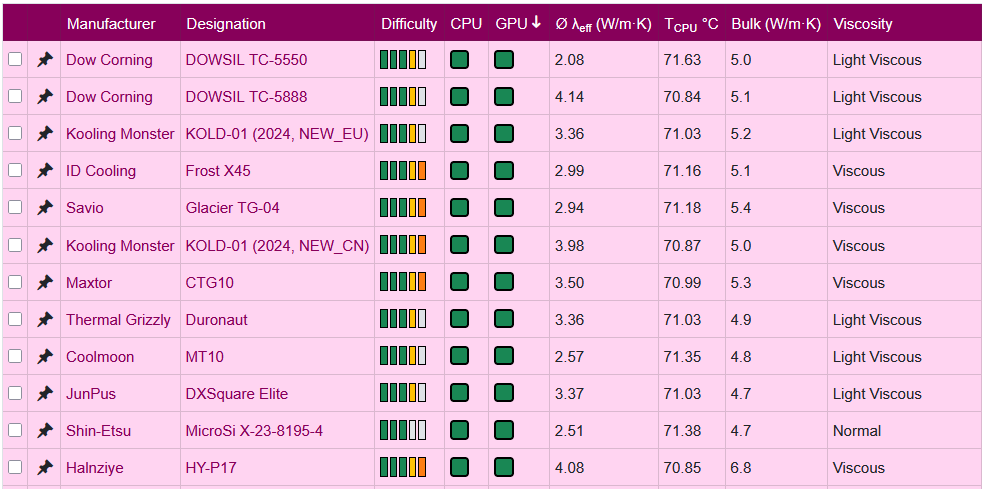
Task: Pin the Thermal Grizzly Duronaut row
Action: coord(45,320)
